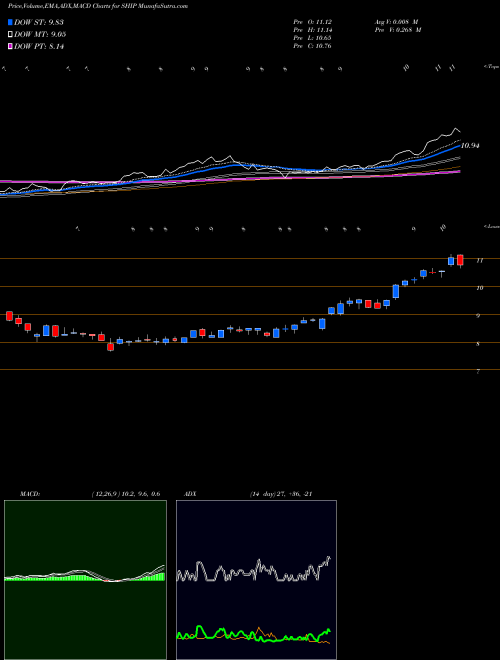
Task: Select the 'DOW MT: 9.03' legend text
Action: [x=40, y=35]
